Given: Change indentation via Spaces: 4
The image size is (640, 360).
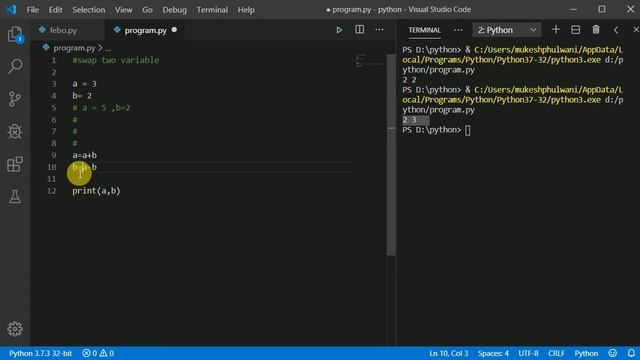Looking at the screenshot, I should pos(493,353).
